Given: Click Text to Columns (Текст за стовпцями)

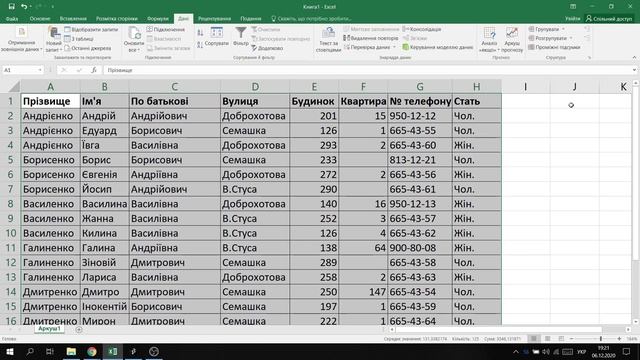Looking at the screenshot, I should [328, 40].
